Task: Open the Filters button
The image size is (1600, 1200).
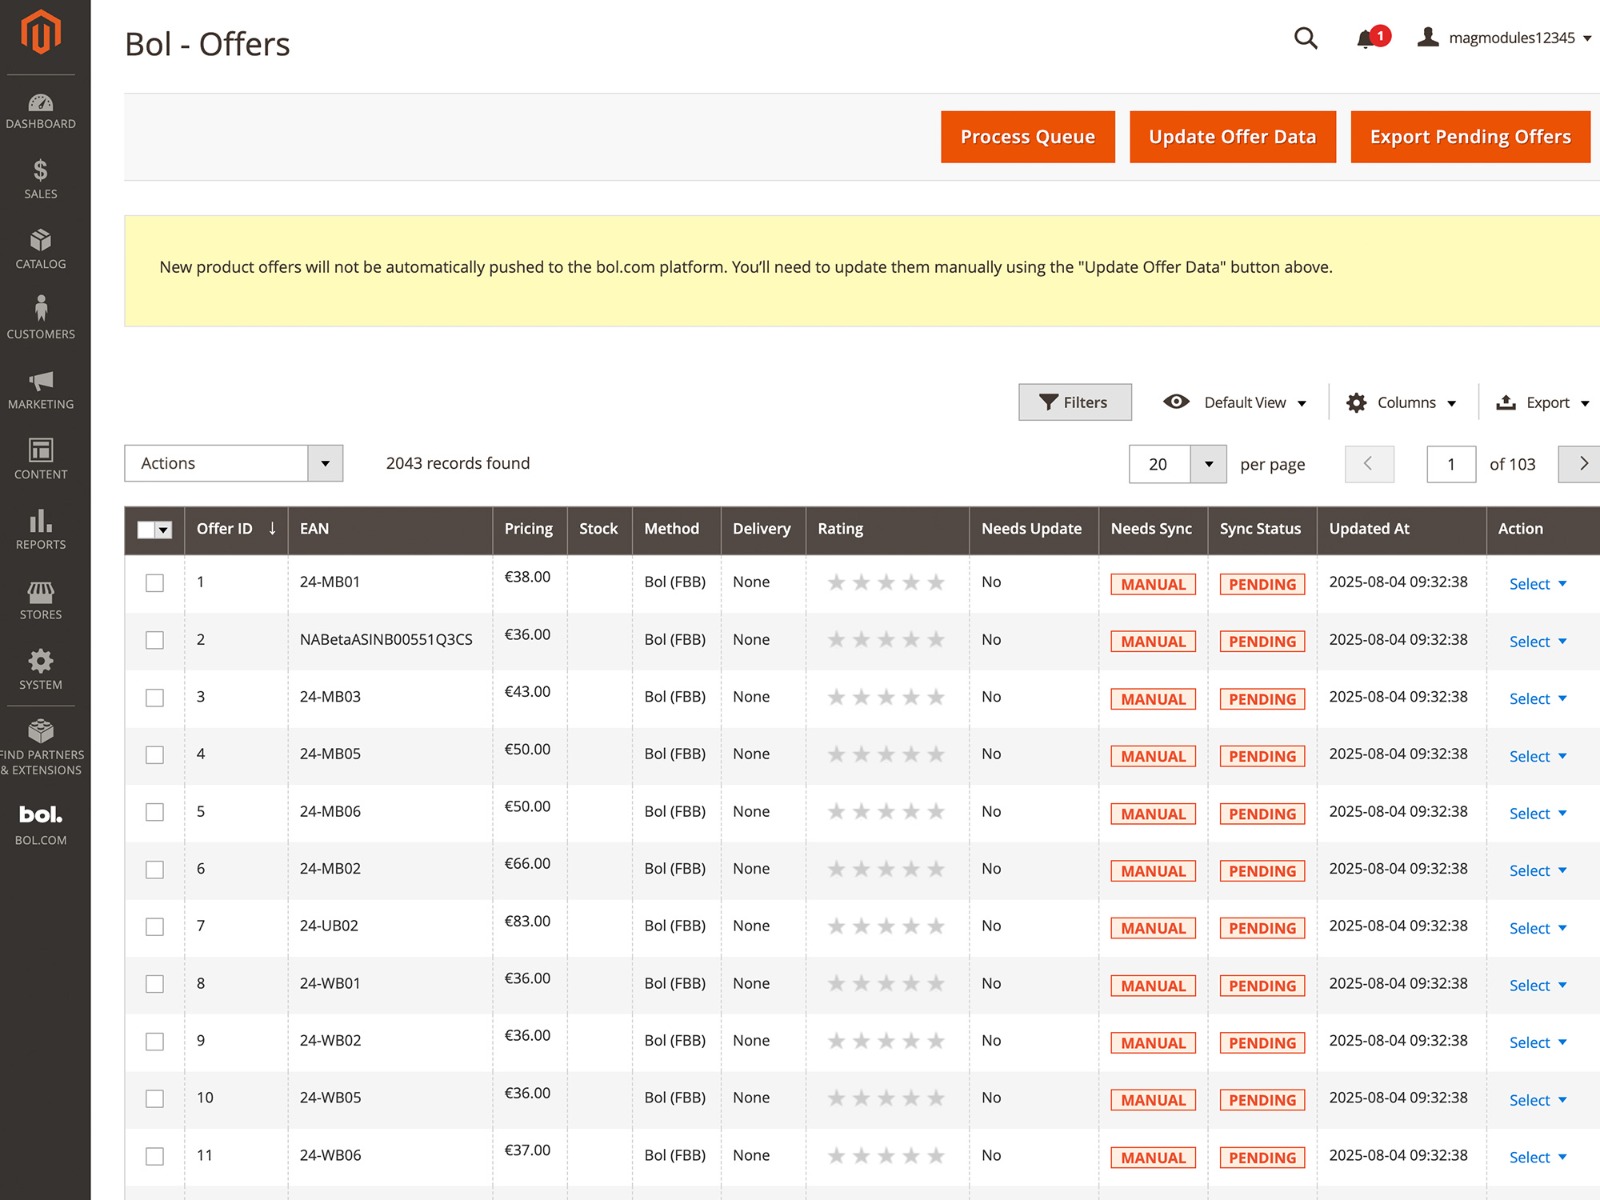Action: tap(1075, 402)
